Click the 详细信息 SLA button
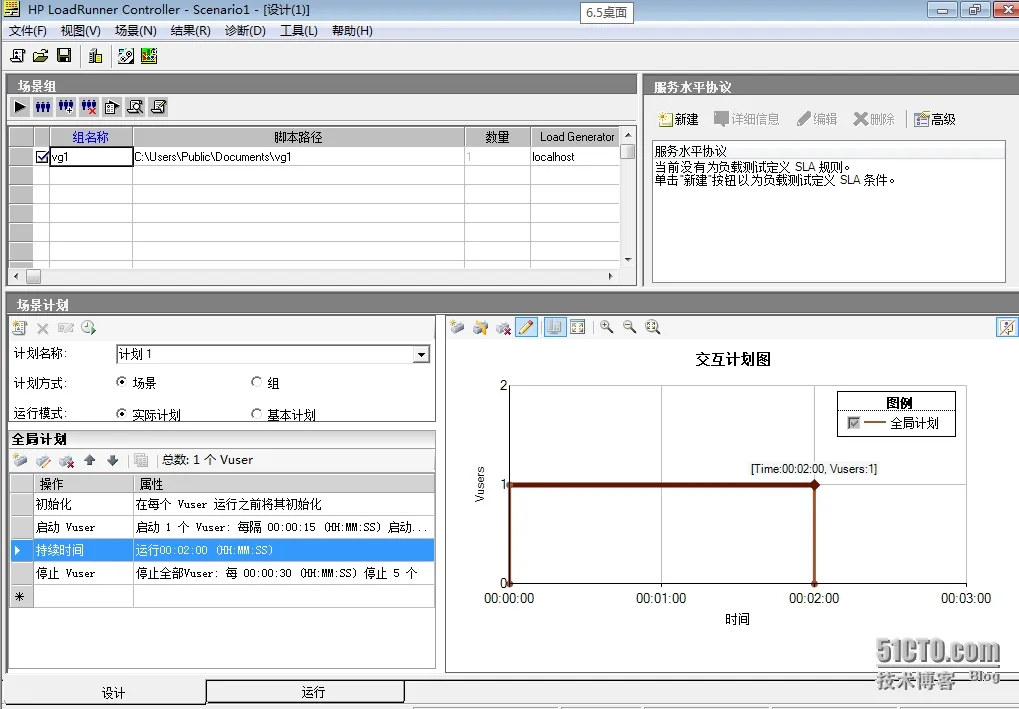The width and height of the screenshot is (1019, 709). (747, 119)
